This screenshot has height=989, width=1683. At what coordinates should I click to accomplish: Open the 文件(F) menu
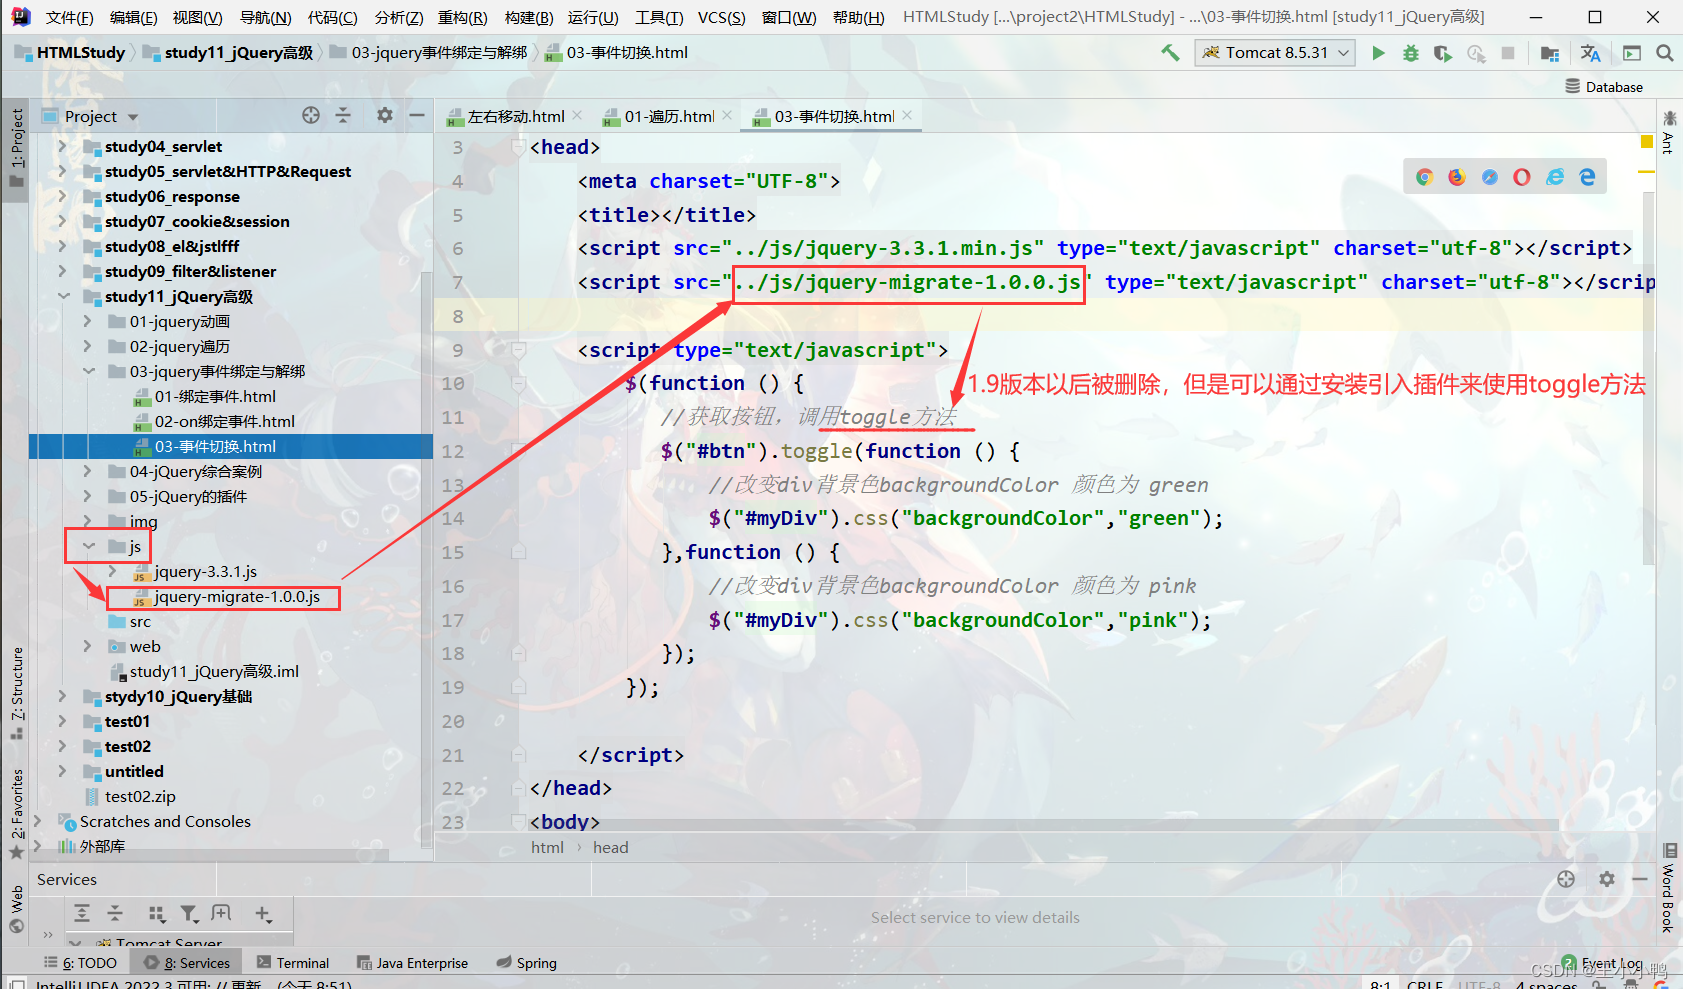click(x=69, y=17)
